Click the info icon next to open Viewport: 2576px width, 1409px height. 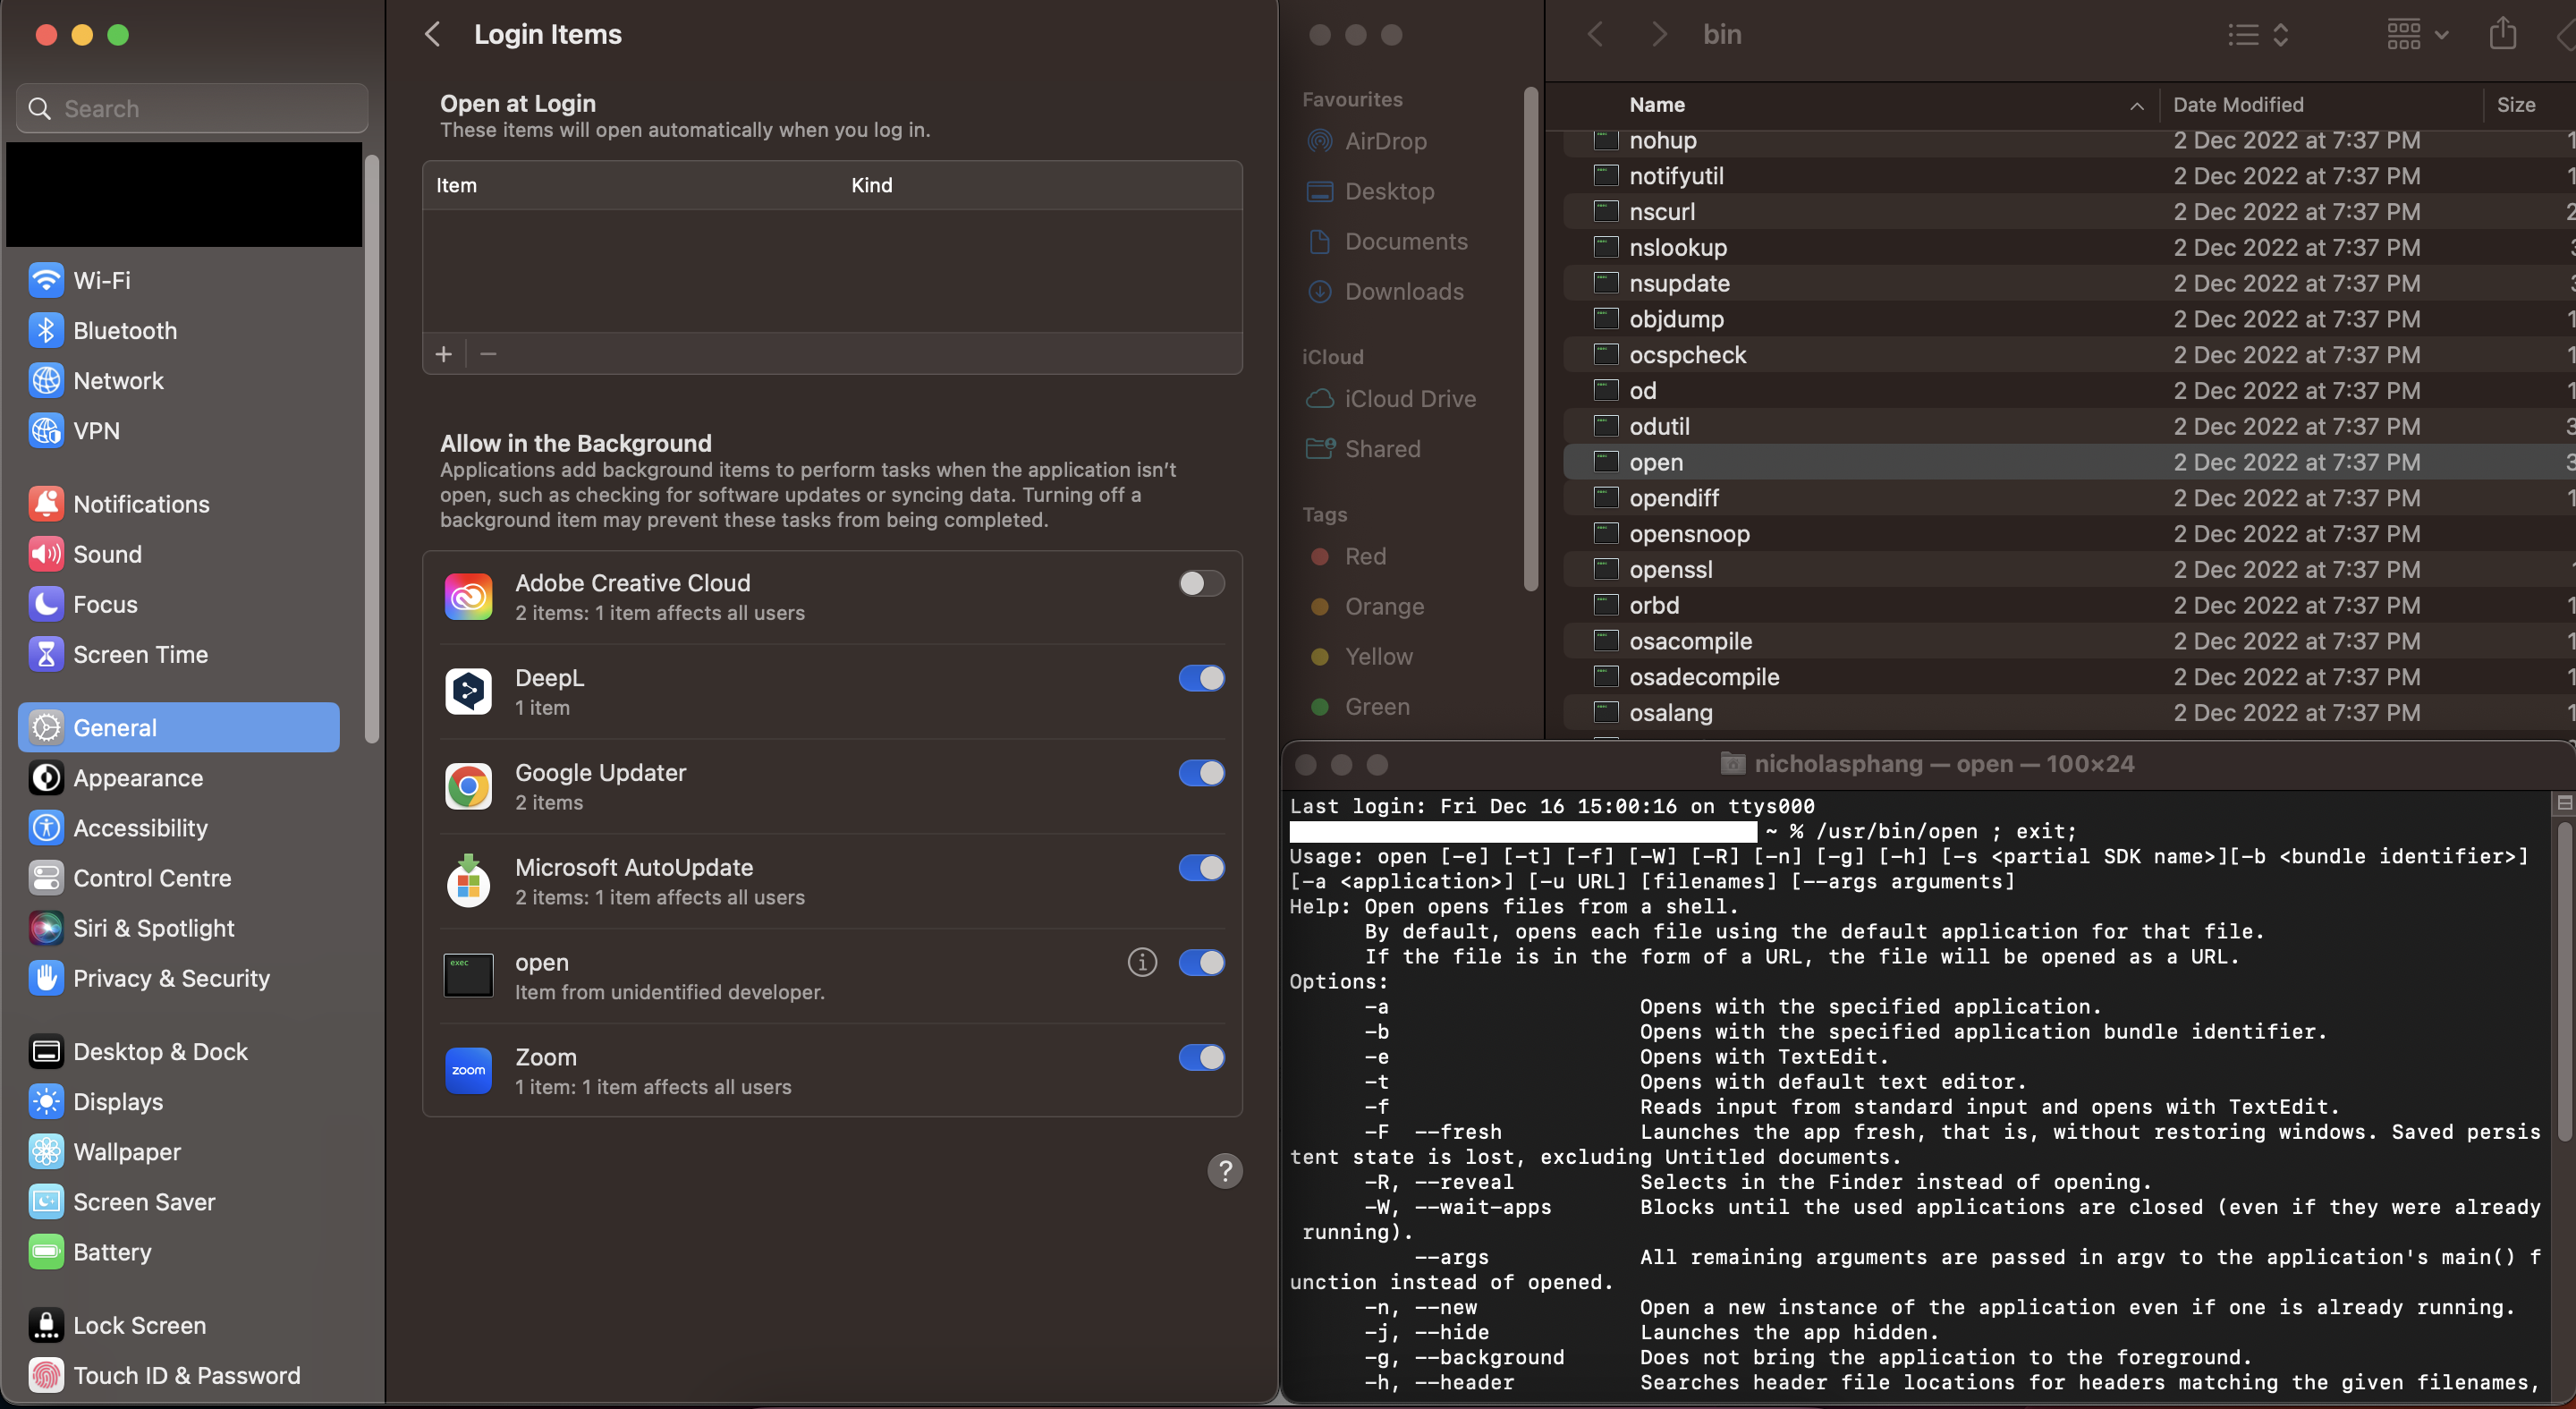click(1142, 962)
